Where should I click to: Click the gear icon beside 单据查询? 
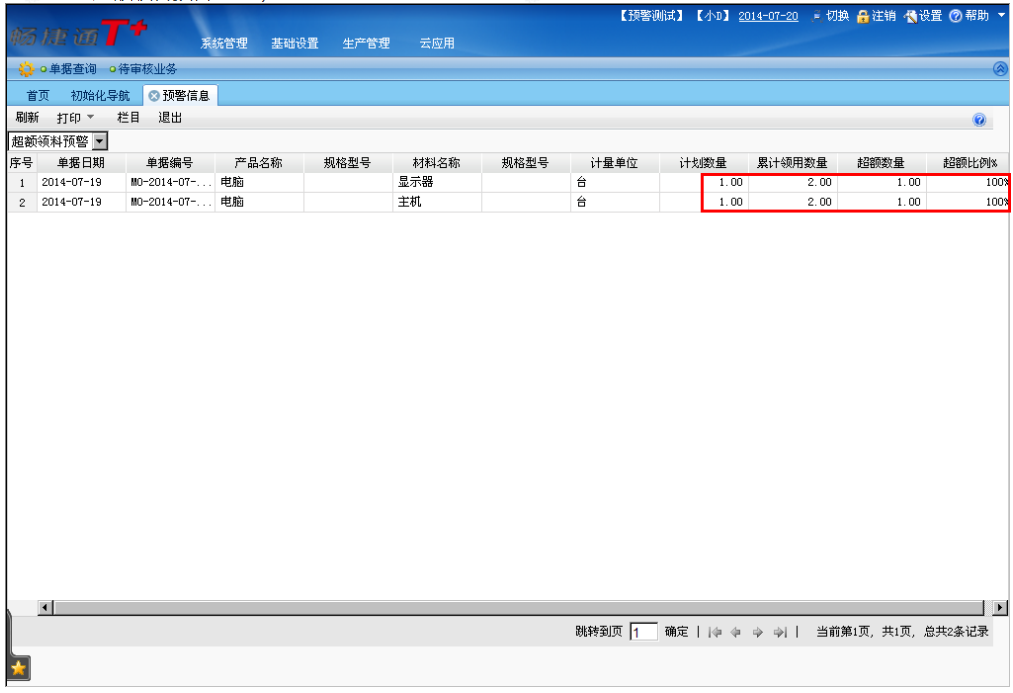coord(26,69)
